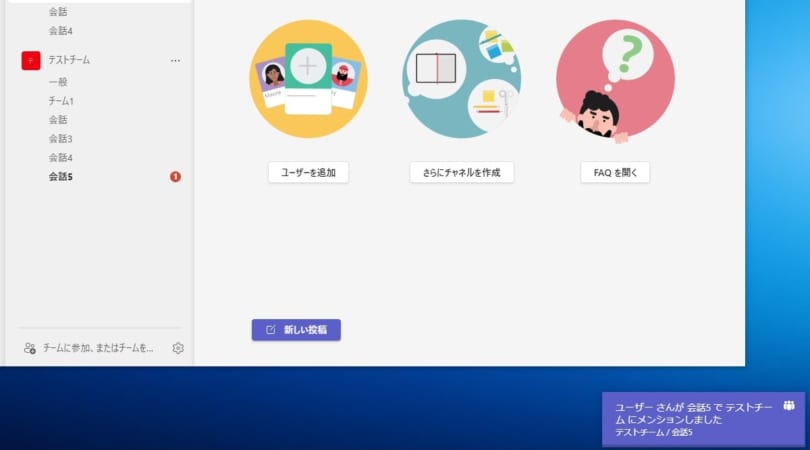
Task: Click the ユーザーを追加 button
Action: click(308, 173)
